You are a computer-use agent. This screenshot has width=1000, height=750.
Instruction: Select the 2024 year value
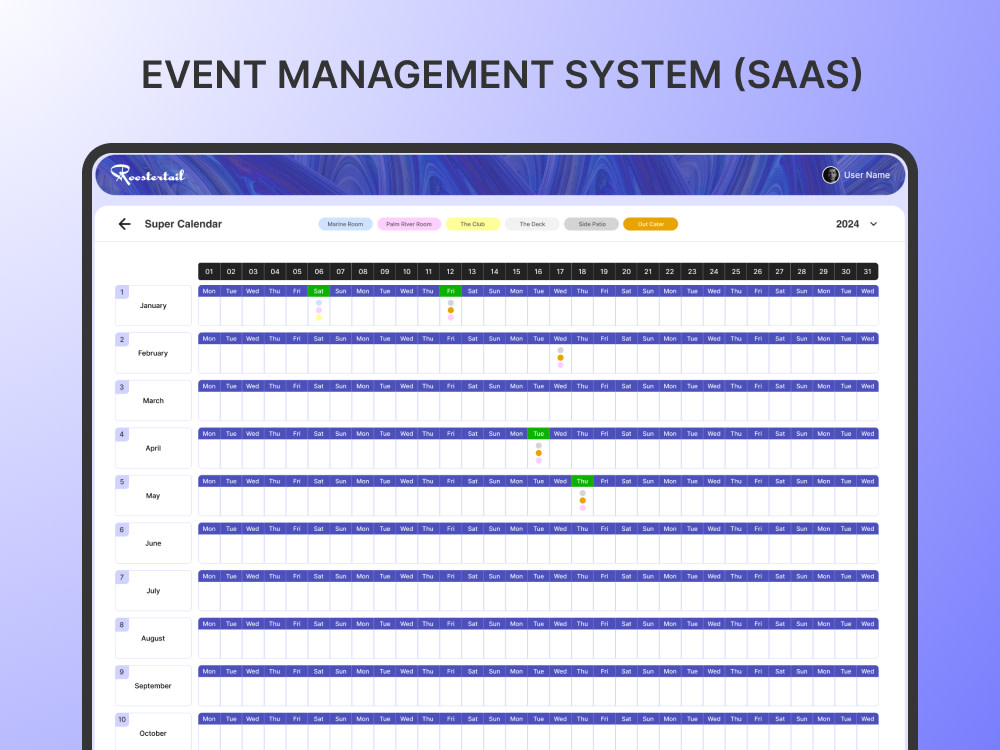pos(847,224)
